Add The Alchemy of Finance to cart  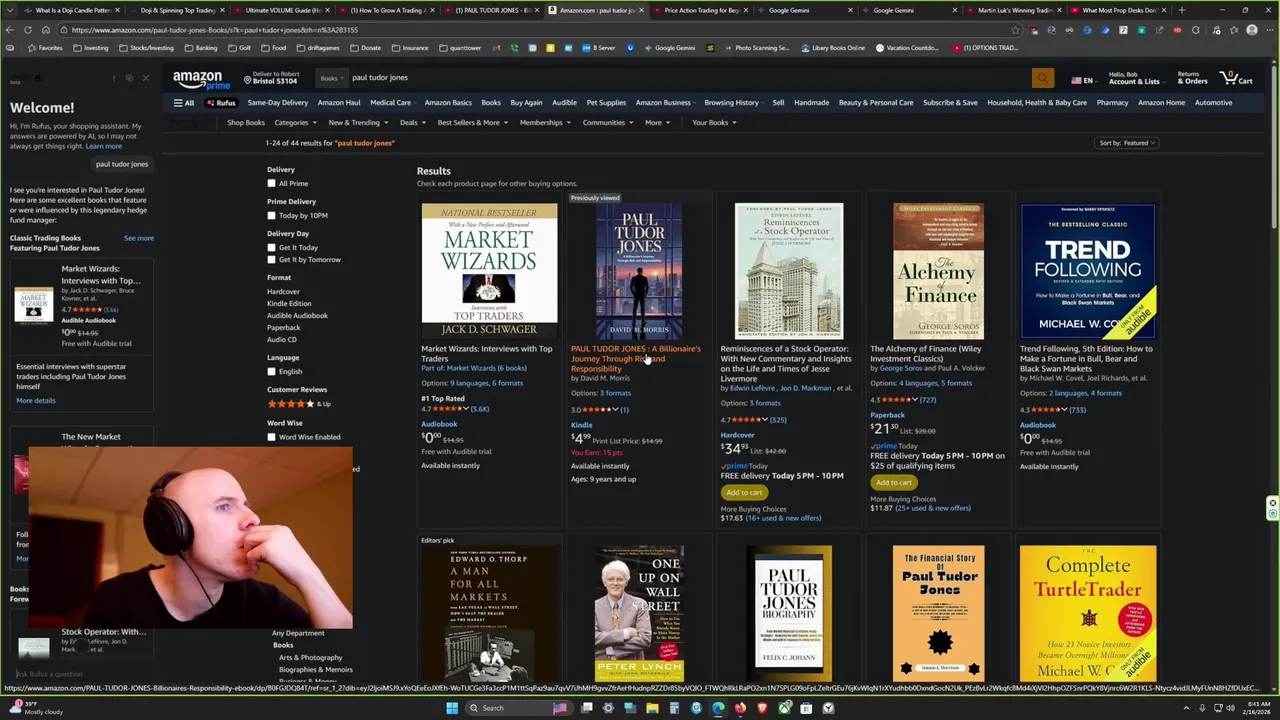(x=893, y=482)
